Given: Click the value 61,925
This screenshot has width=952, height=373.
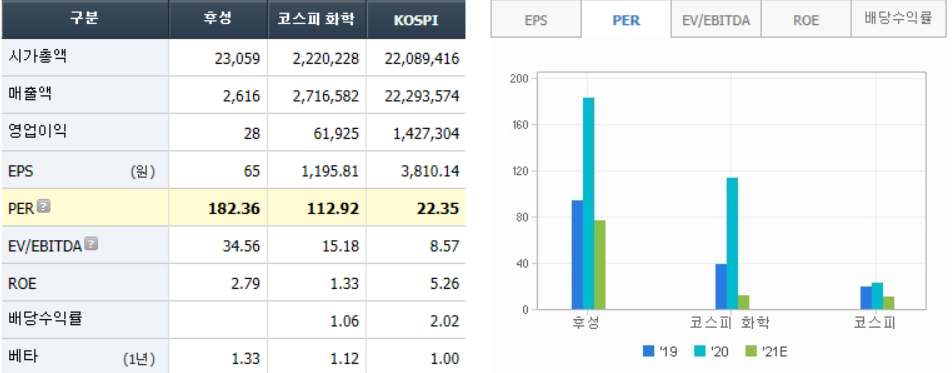Looking at the screenshot, I should click(x=337, y=134).
